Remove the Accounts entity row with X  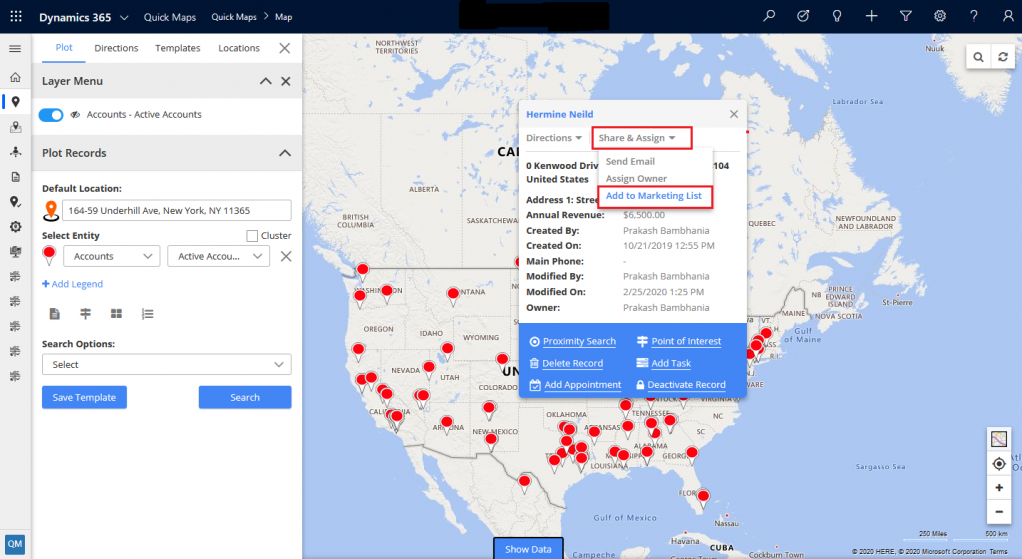pos(285,256)
